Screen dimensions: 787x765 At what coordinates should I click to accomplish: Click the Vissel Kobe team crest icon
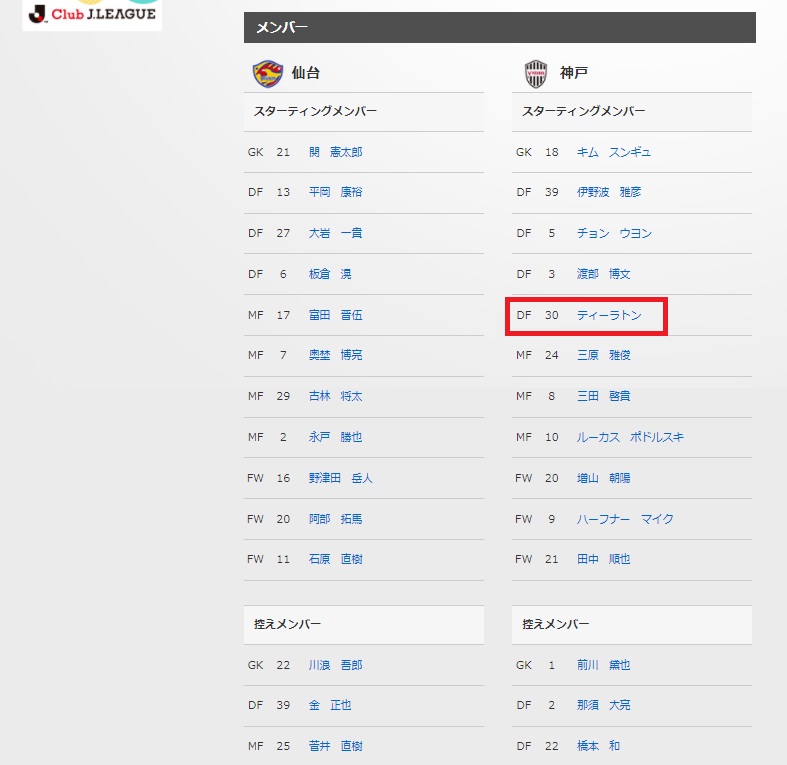click(x=536, y=74)
